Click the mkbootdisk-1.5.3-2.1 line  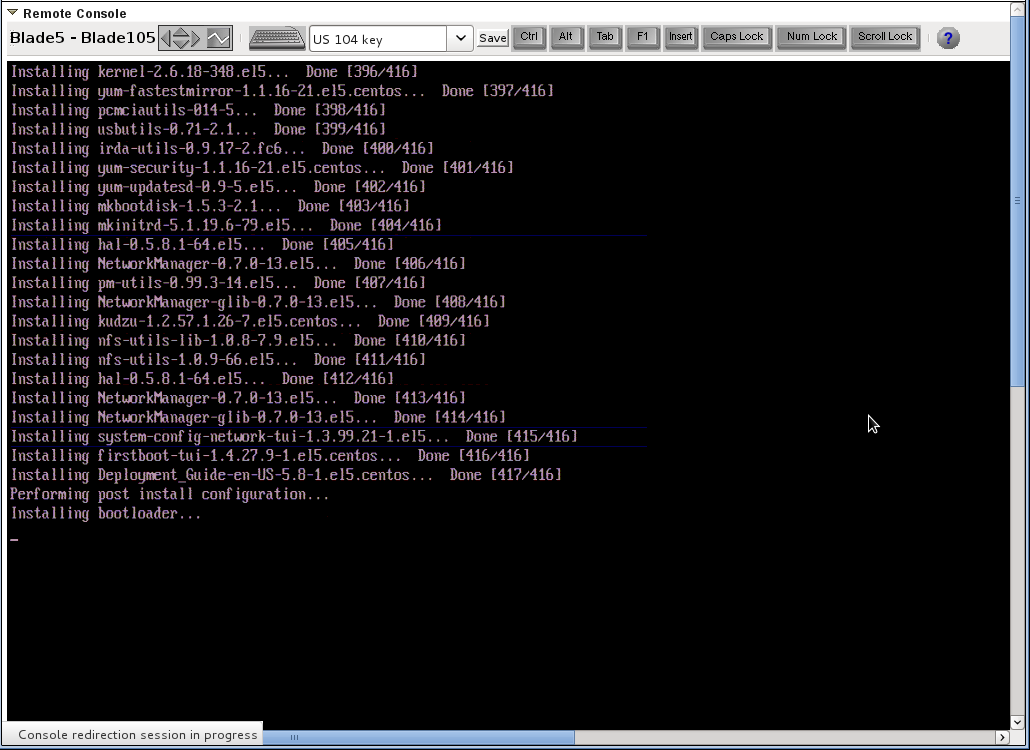(210, 206)
